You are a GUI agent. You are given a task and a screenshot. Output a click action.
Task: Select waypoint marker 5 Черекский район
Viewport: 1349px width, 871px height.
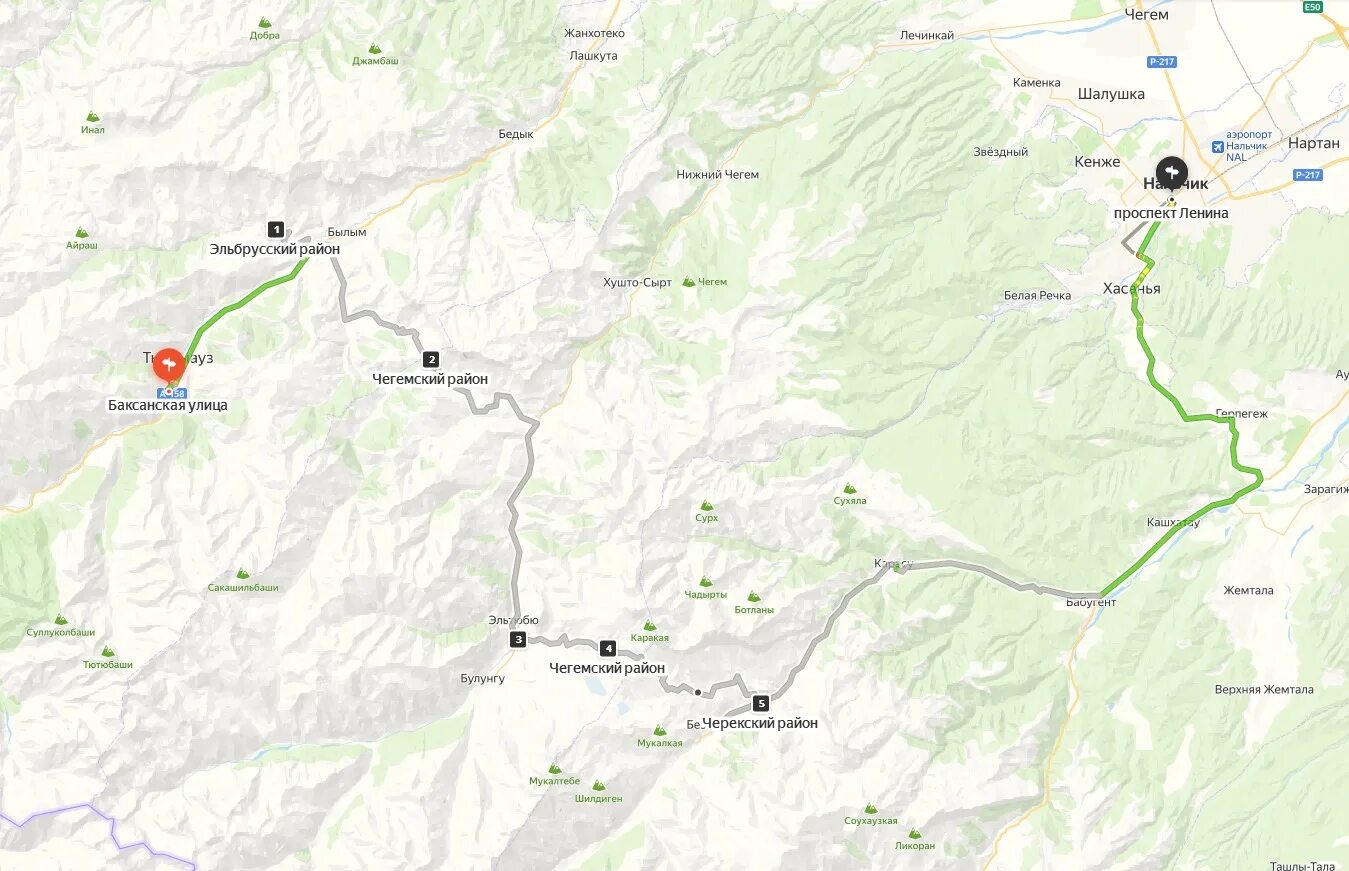click(x=762, y=703)
